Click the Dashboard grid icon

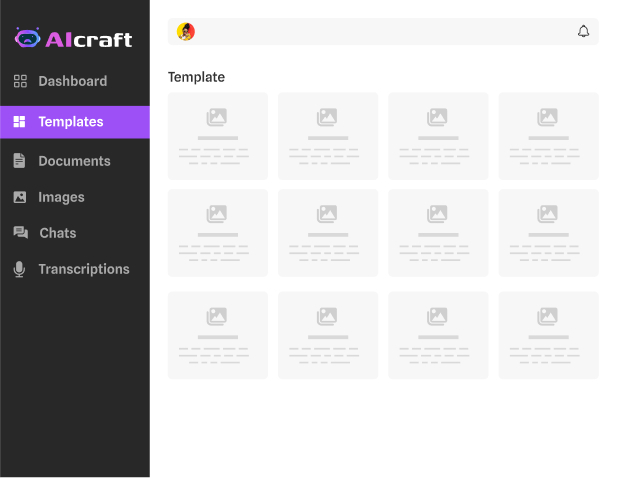coord(20,81)
